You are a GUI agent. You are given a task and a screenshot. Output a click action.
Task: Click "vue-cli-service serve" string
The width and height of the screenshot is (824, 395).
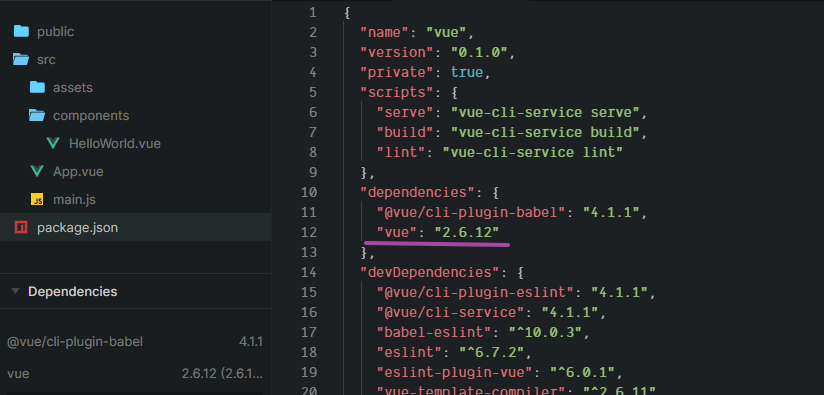point(545,112)
